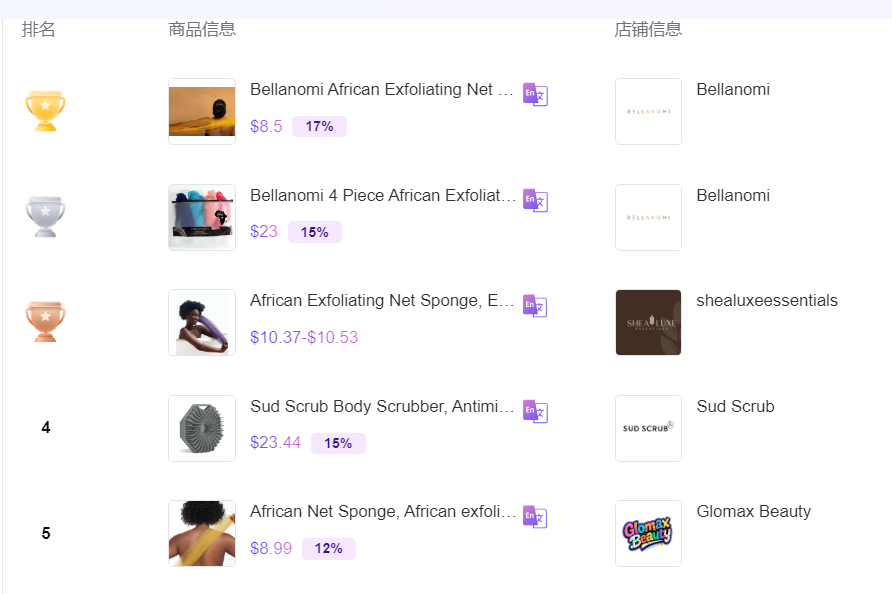This screenshot has height=594, width=892.
Task: Translate the Sud Scrub Body Scrubber title
Action: pyautogui.click(x=535, y=411)
